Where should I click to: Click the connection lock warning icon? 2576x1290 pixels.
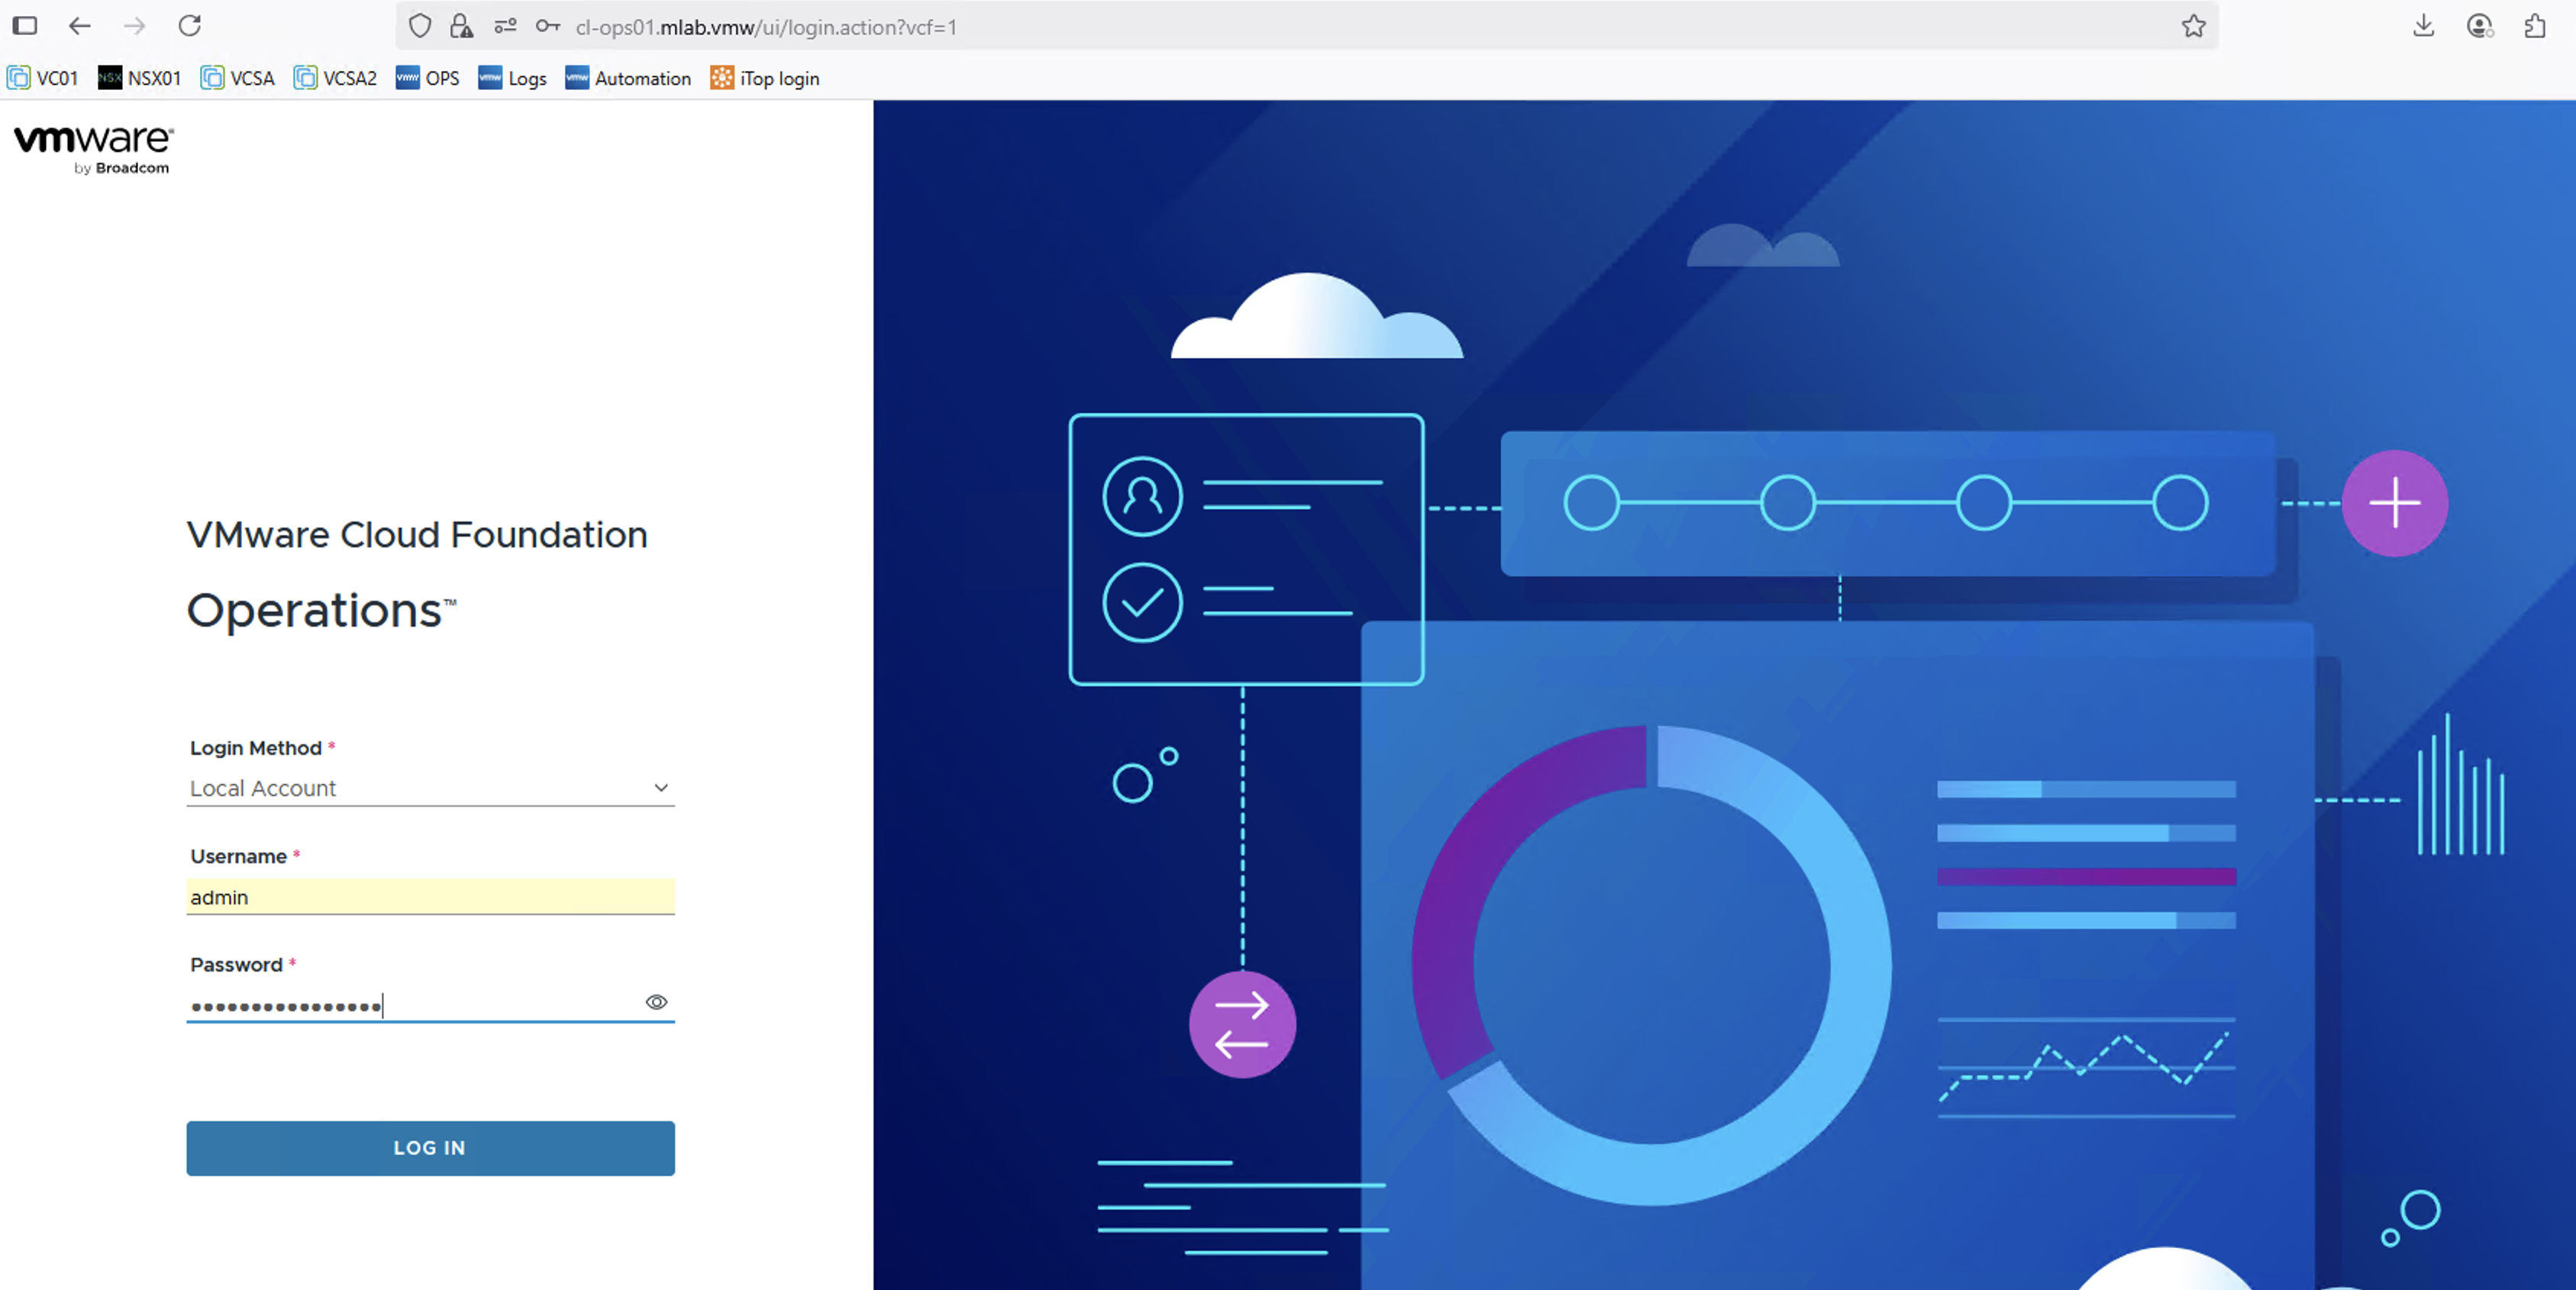coord(461,26)
